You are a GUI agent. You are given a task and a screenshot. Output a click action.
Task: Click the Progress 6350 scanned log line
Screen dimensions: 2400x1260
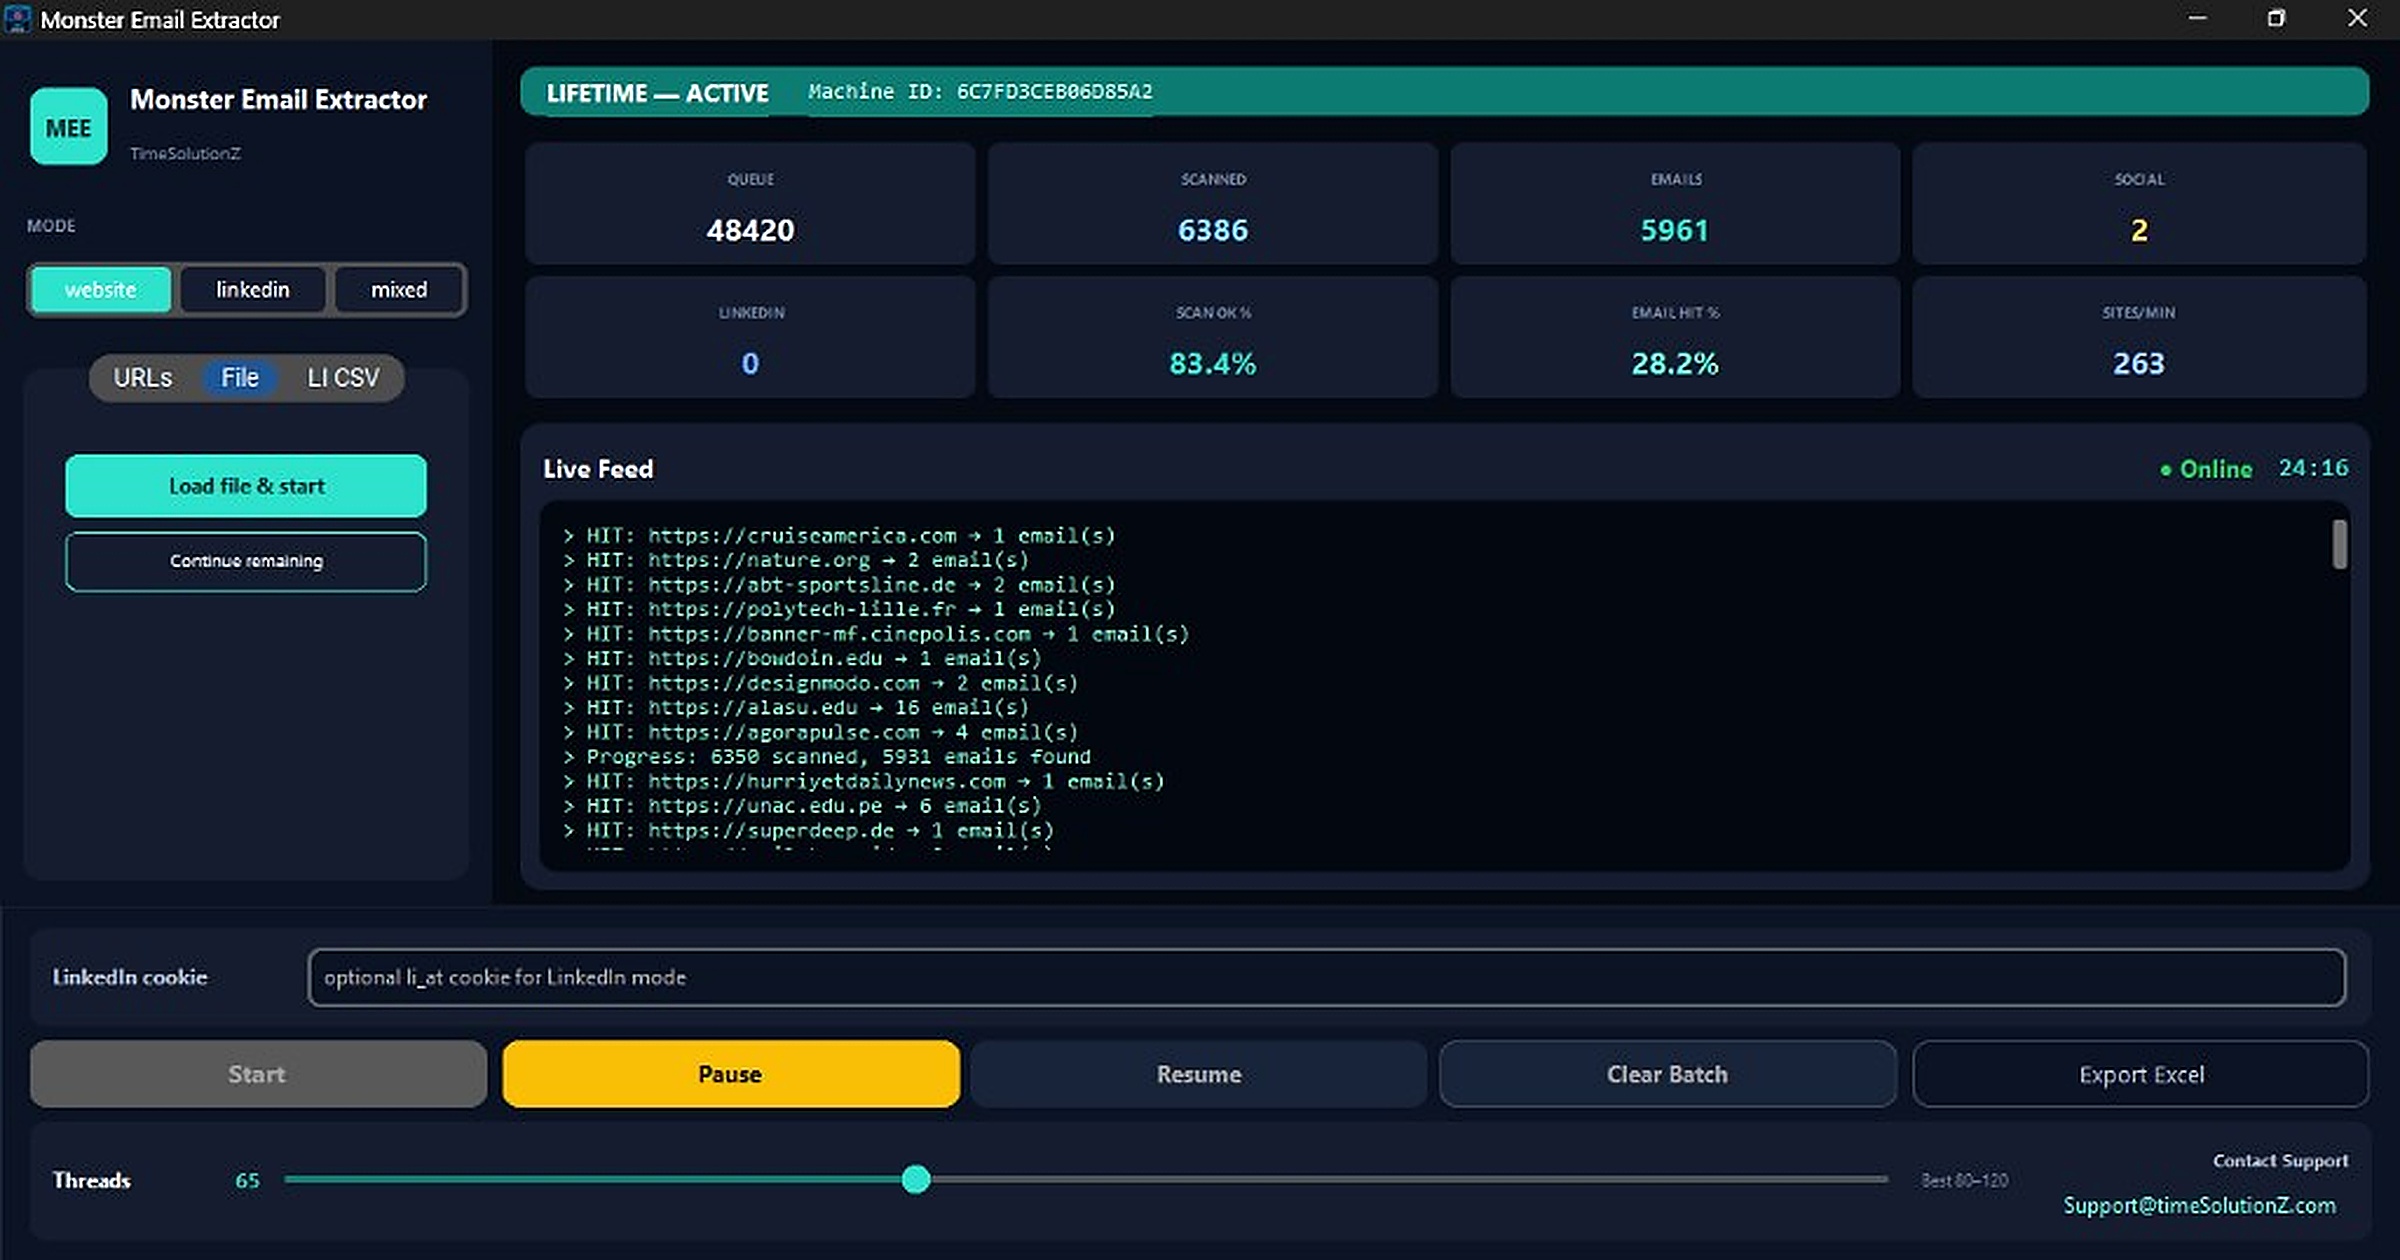click(827, 757)
